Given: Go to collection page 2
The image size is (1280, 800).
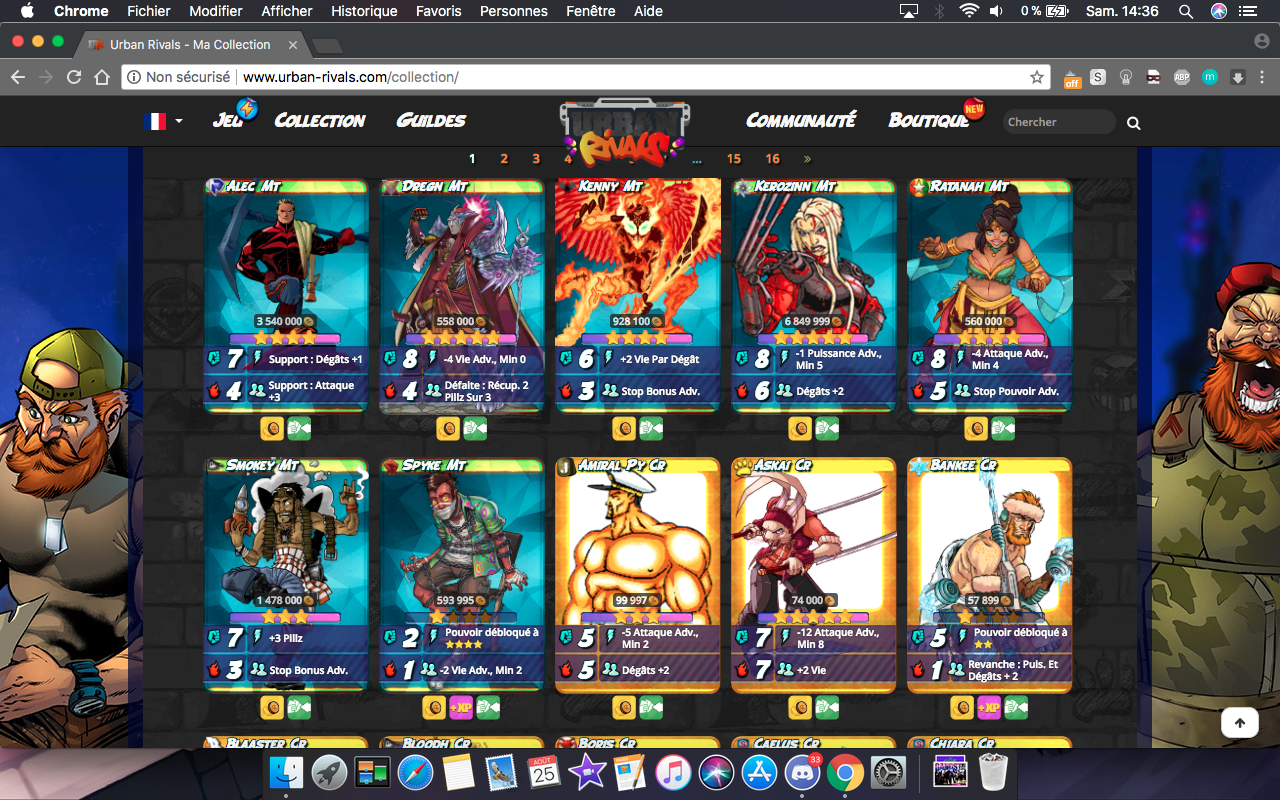Looking at the screenshot, I should click(504, 159).
